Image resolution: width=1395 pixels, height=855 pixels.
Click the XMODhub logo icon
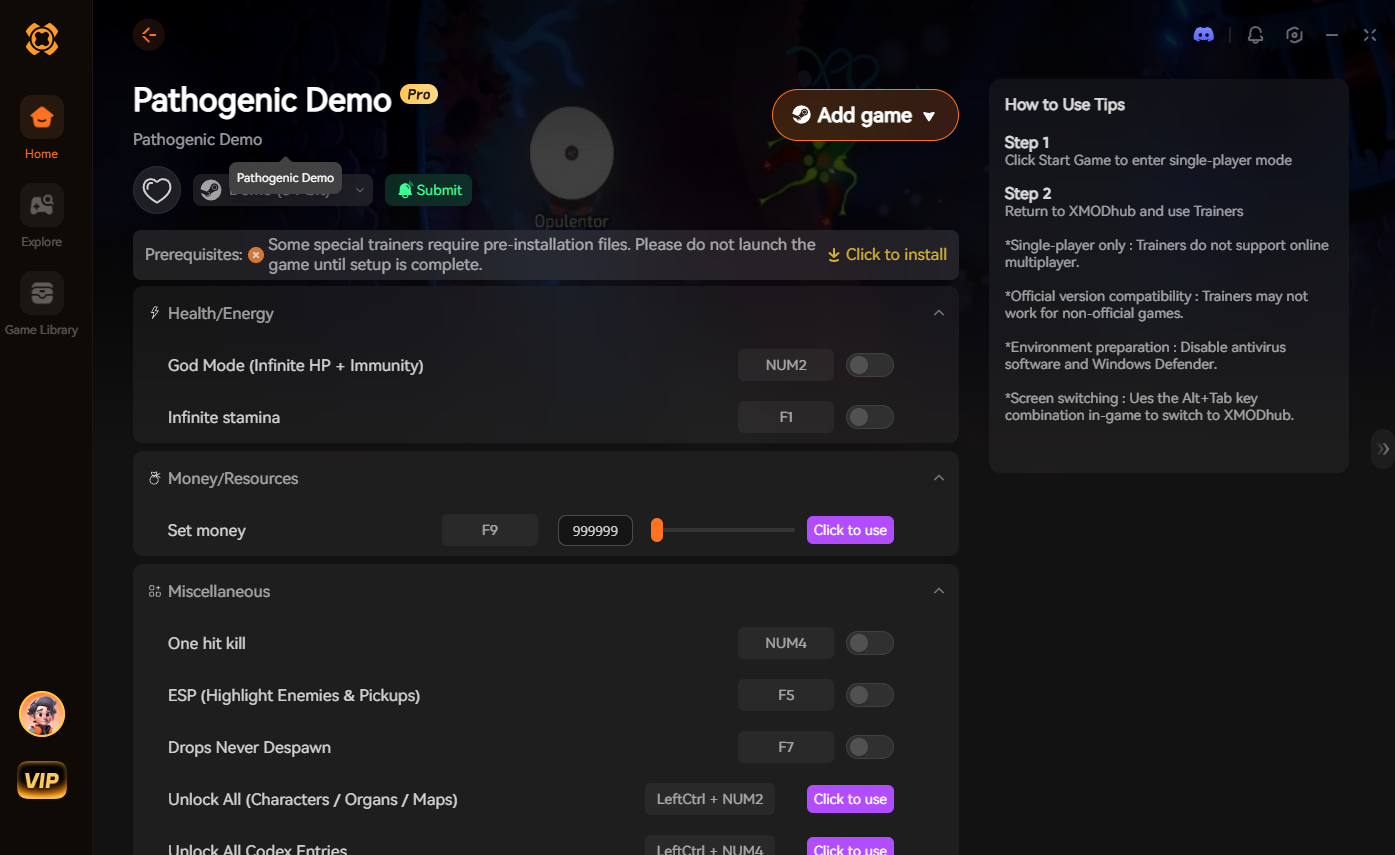click(42, 39)
